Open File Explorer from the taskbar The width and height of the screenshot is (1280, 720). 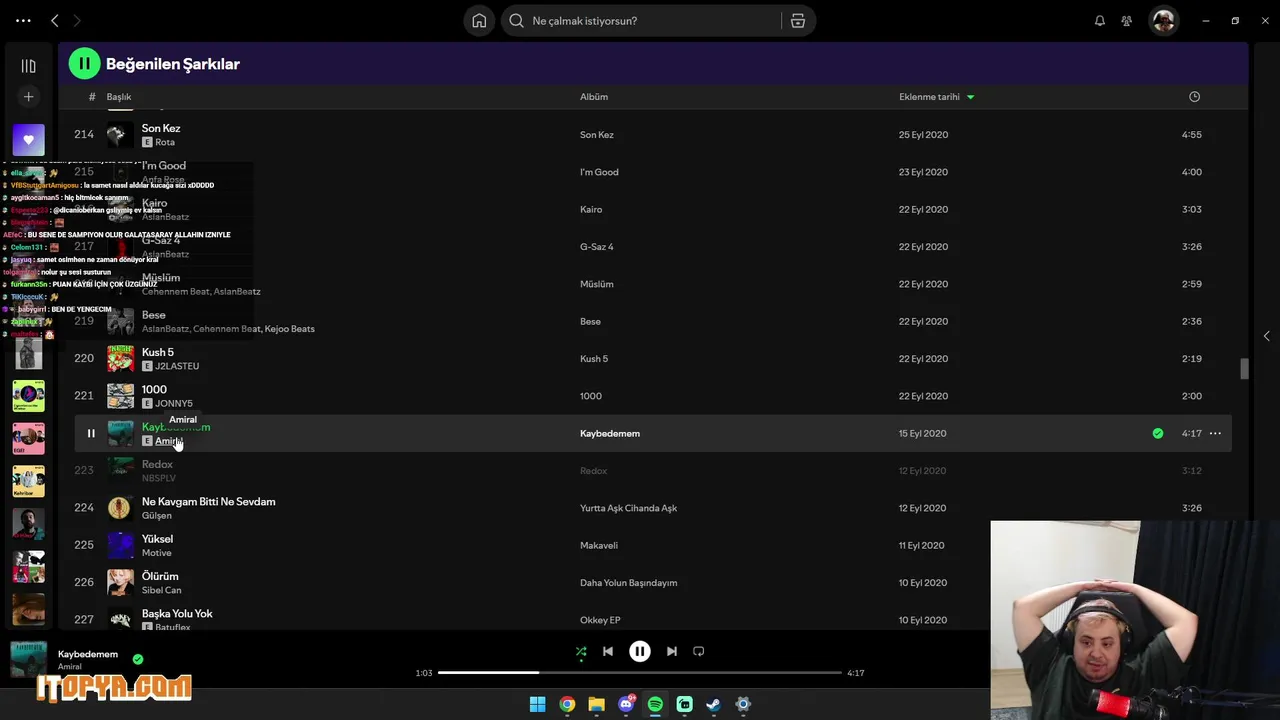coord(596,704)
